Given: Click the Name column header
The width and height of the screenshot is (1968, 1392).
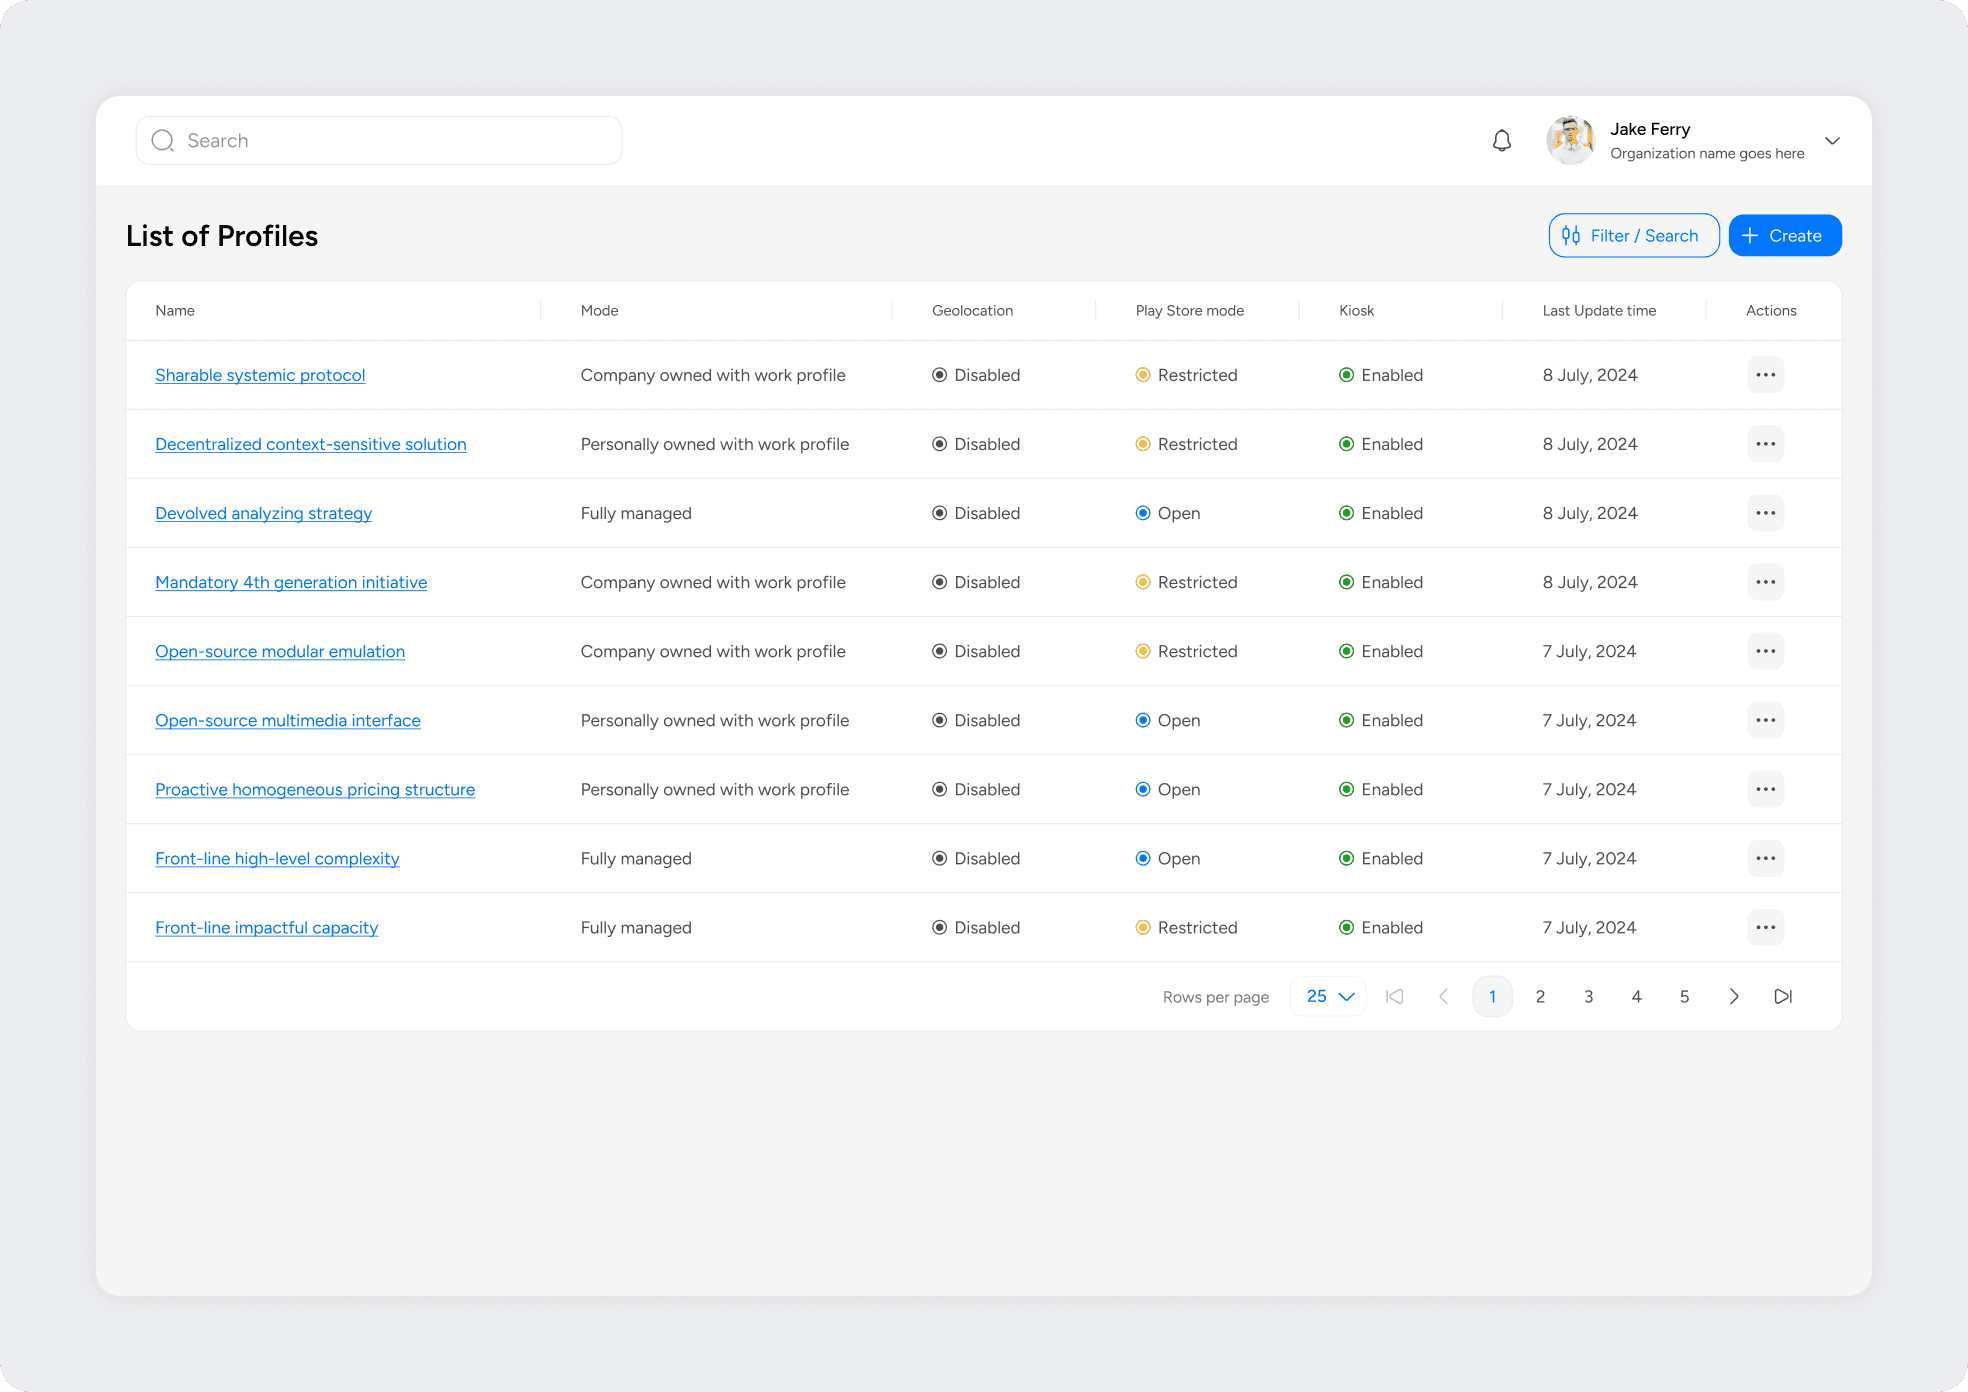Looking at the screenshot, I should click(175, 311).
